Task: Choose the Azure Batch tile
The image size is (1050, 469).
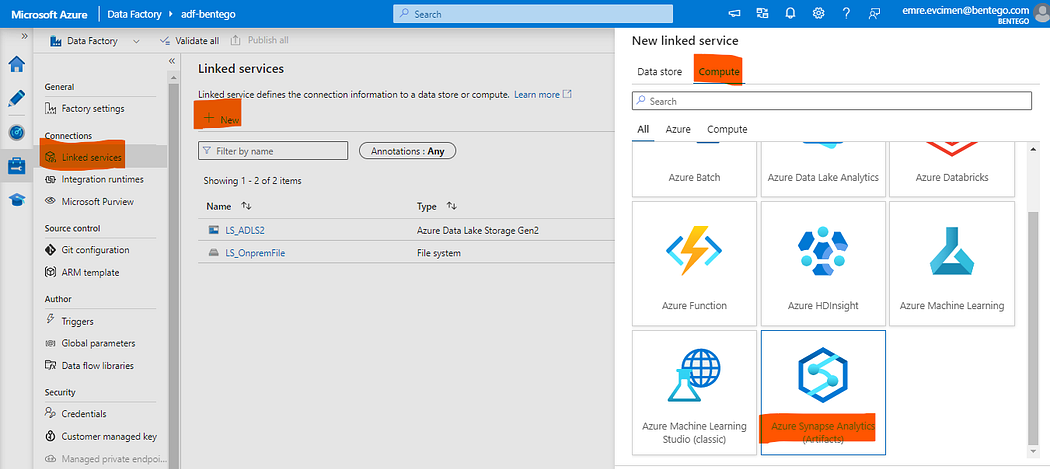Action: [x=694, y=170]
